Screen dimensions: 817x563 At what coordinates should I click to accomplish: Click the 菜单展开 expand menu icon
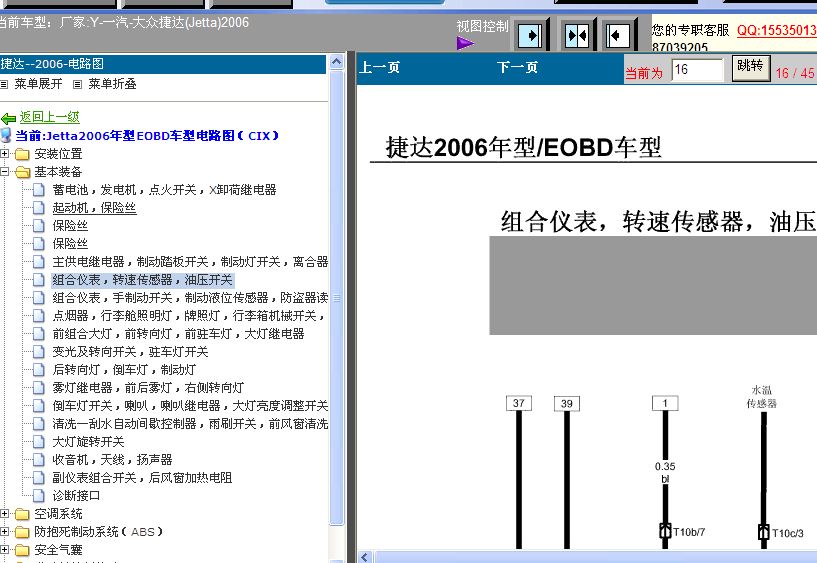[x=4, y=84]
